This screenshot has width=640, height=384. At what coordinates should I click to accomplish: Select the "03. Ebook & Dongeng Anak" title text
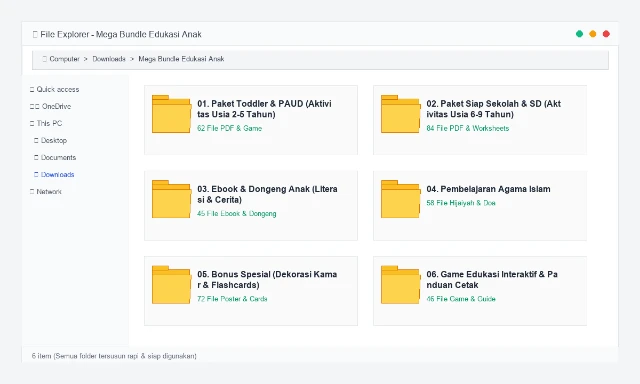click(267, 194)
